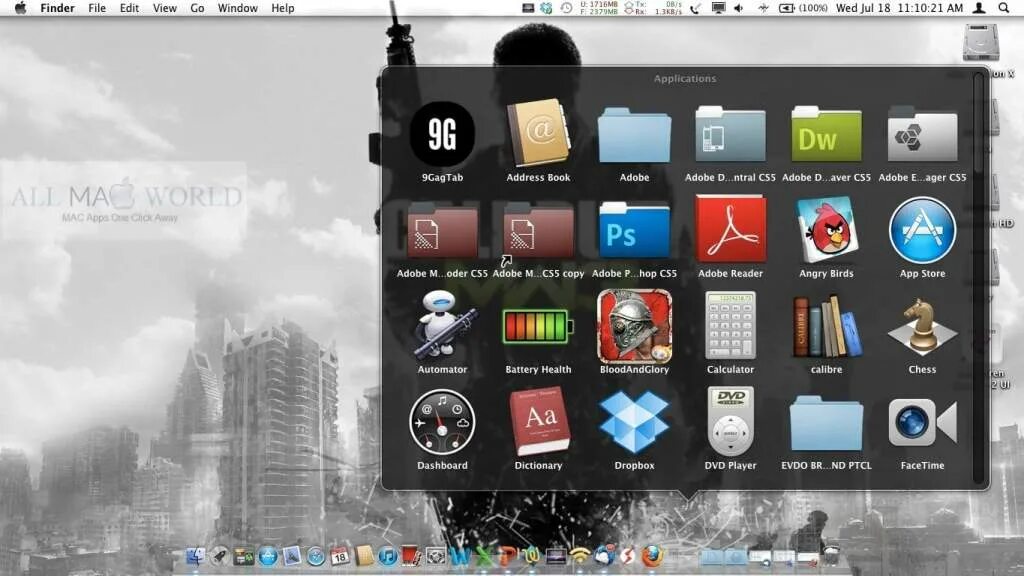Launch Safari from the Dock

point(315,556)
